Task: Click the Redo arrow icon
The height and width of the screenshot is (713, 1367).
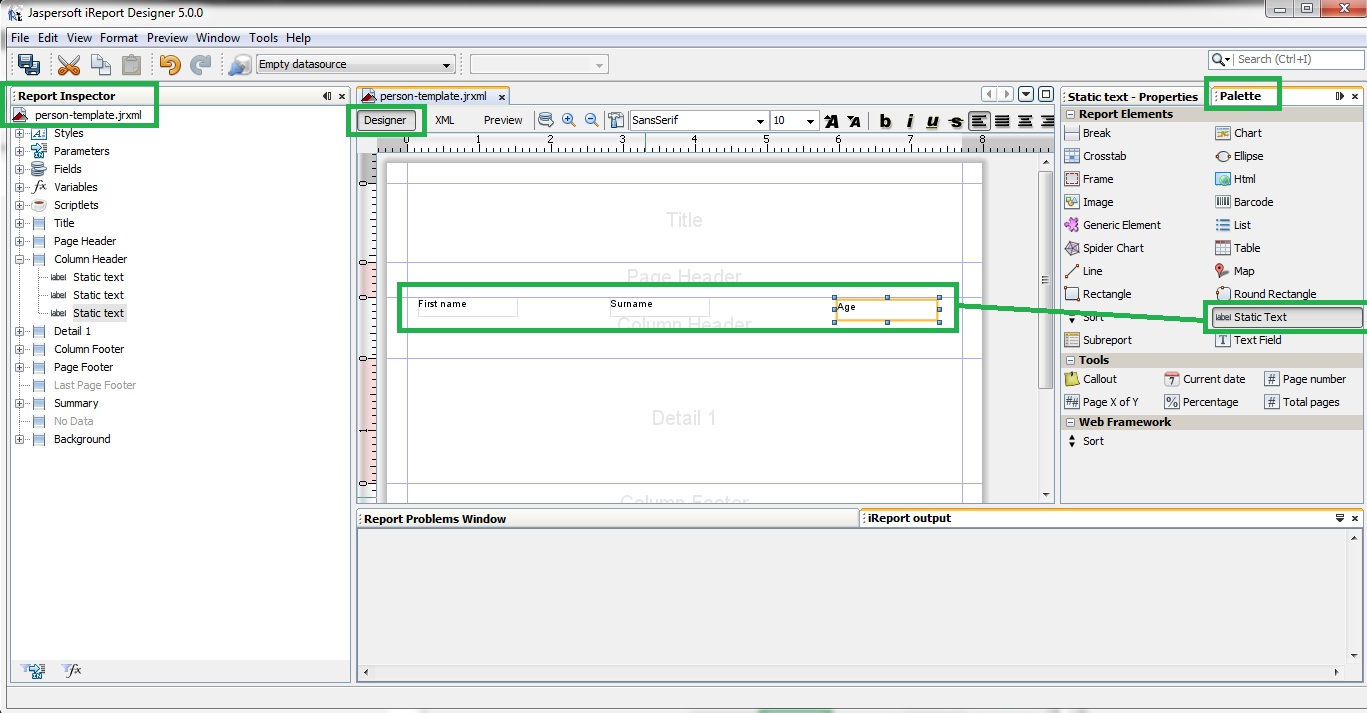Action: tap(202, 65)
